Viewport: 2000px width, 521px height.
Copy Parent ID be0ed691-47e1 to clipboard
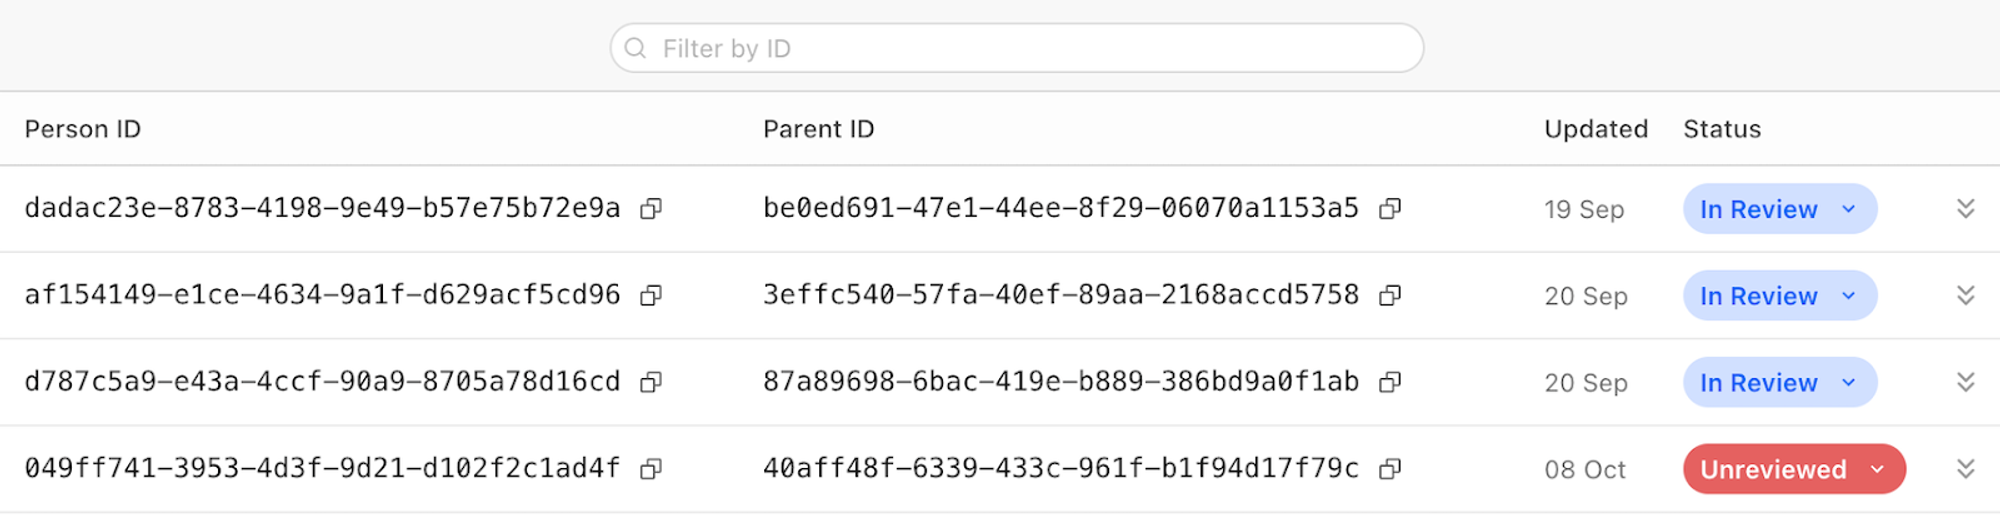pyautogui.click(x=1390, y=208)
